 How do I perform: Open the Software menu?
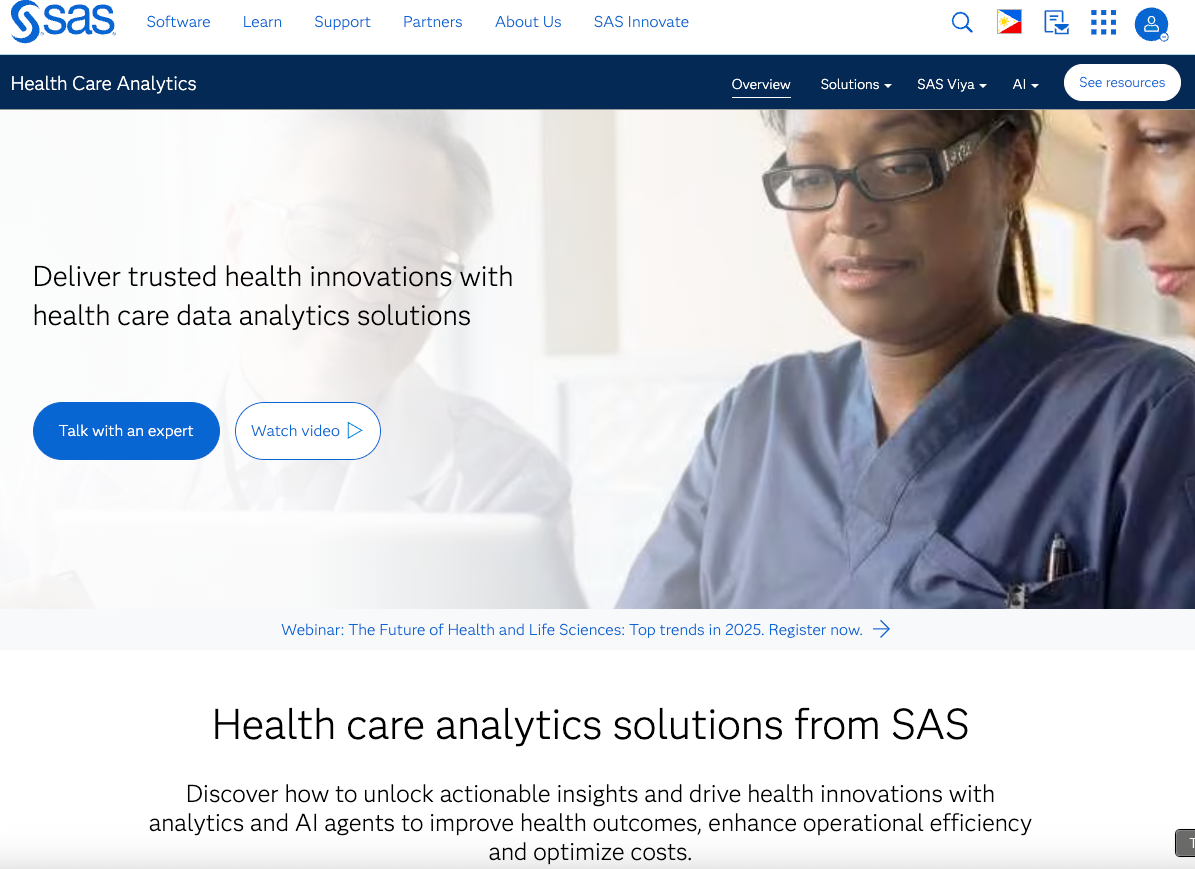[178, 22]
